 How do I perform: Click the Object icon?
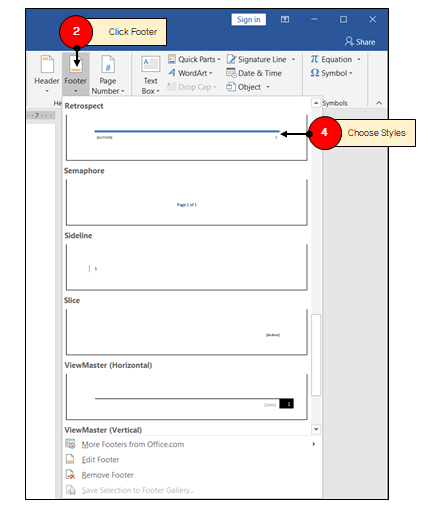click(231, 87)
